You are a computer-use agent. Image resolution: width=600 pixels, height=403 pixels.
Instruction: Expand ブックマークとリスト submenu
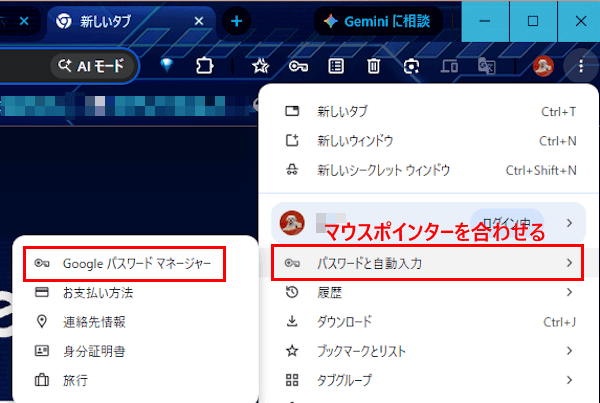pos(430,351)
